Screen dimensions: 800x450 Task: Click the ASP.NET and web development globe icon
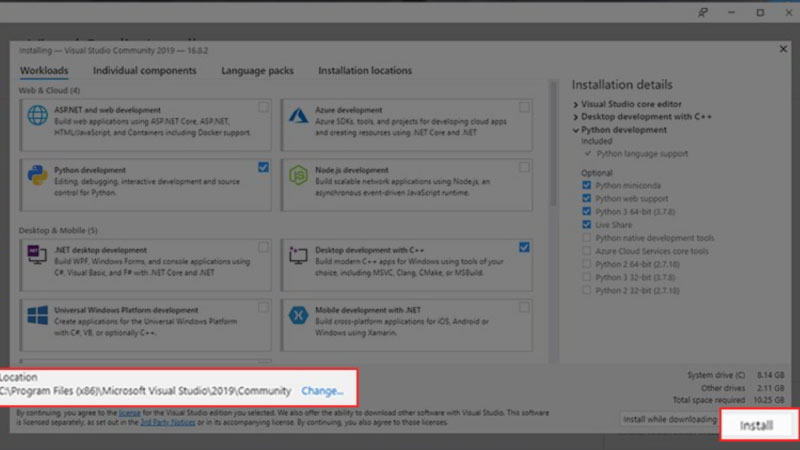[37, 116]
